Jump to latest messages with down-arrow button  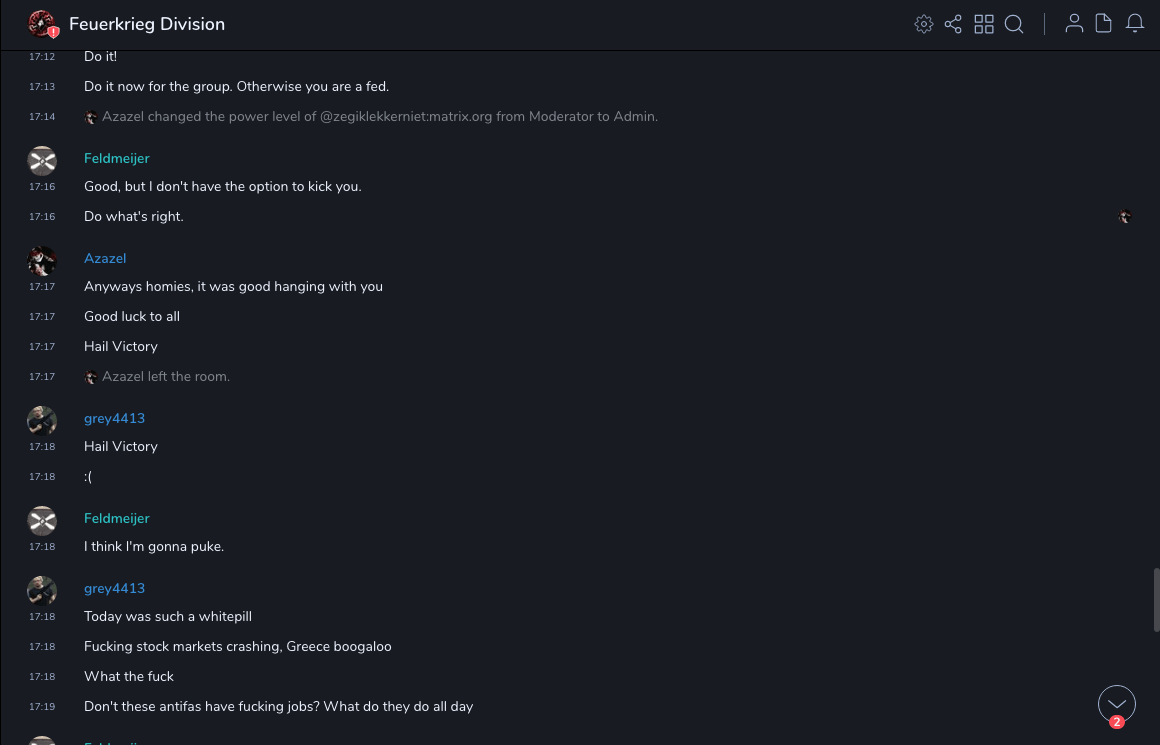click(1117, 704)
